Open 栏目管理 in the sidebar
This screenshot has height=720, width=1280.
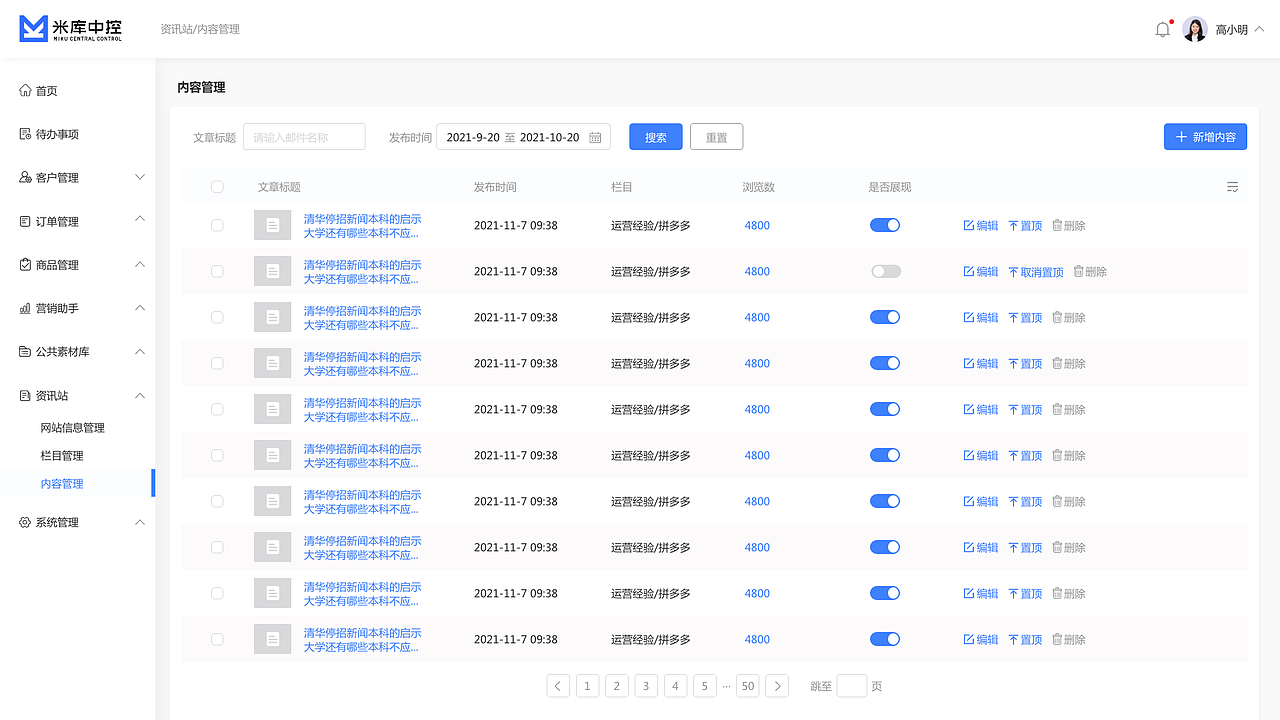pos(62,456)
